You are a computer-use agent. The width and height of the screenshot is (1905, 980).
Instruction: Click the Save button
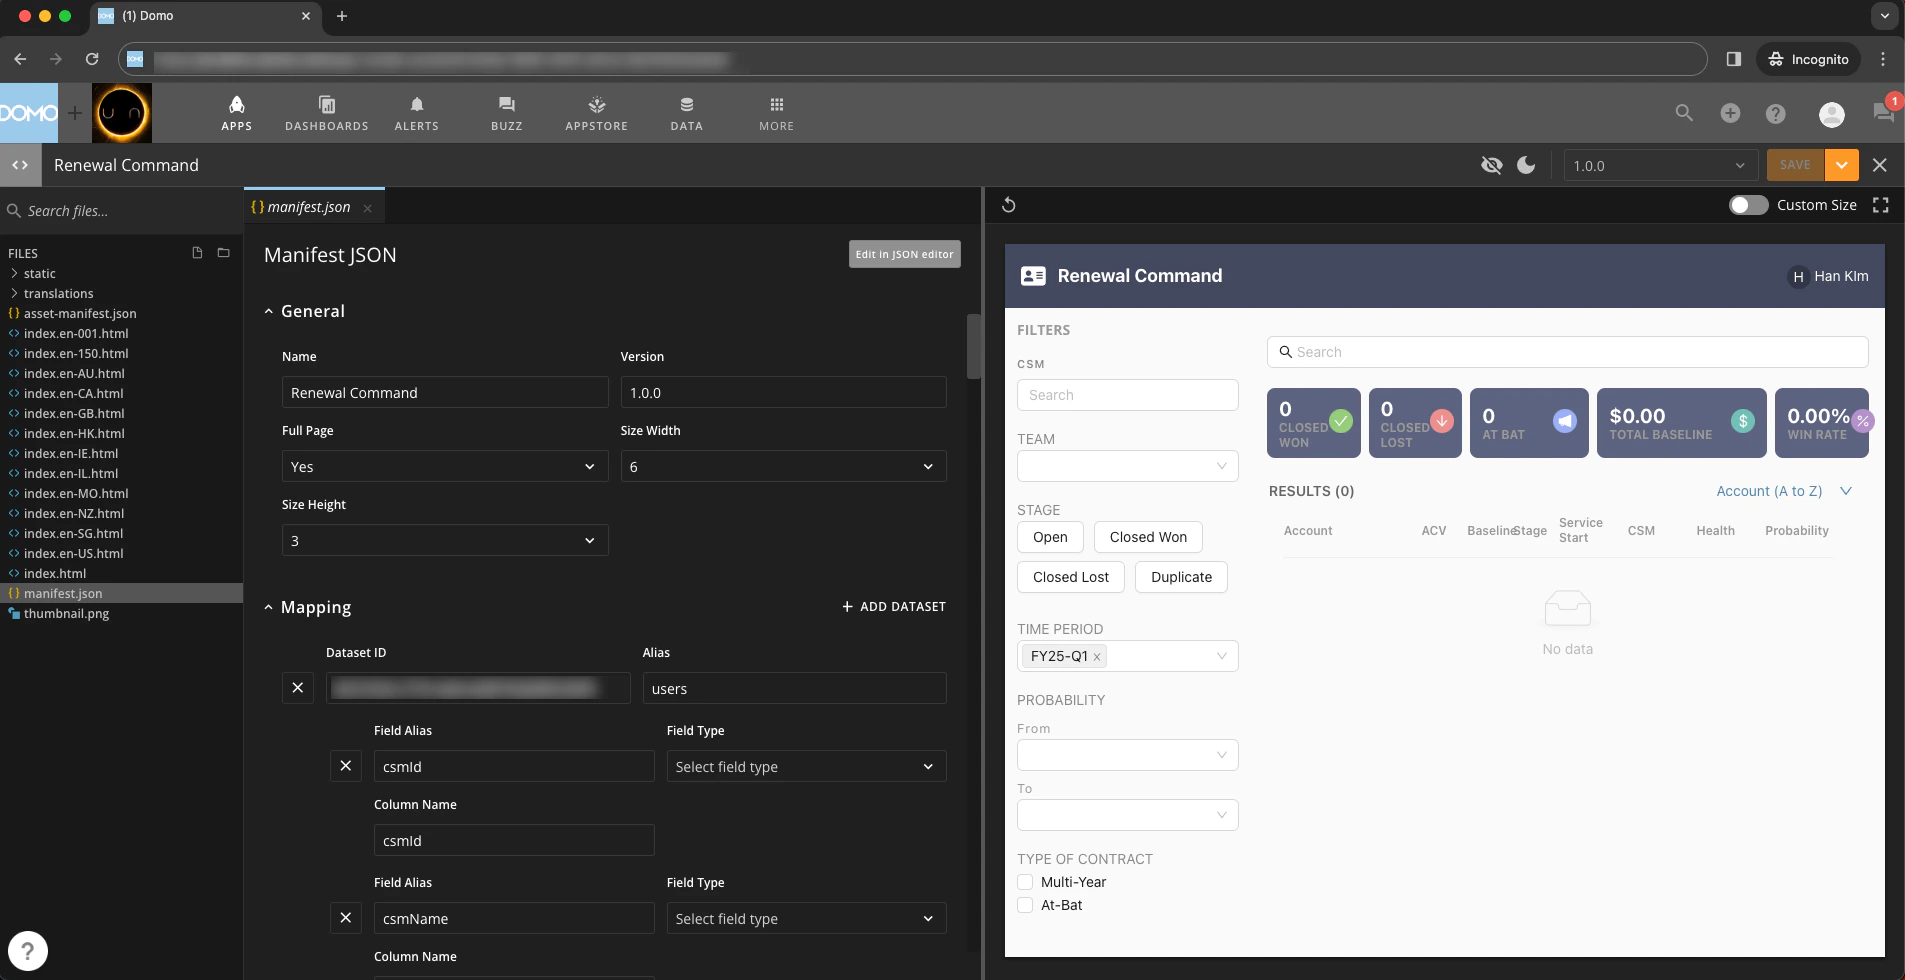tap(1795, 165)
